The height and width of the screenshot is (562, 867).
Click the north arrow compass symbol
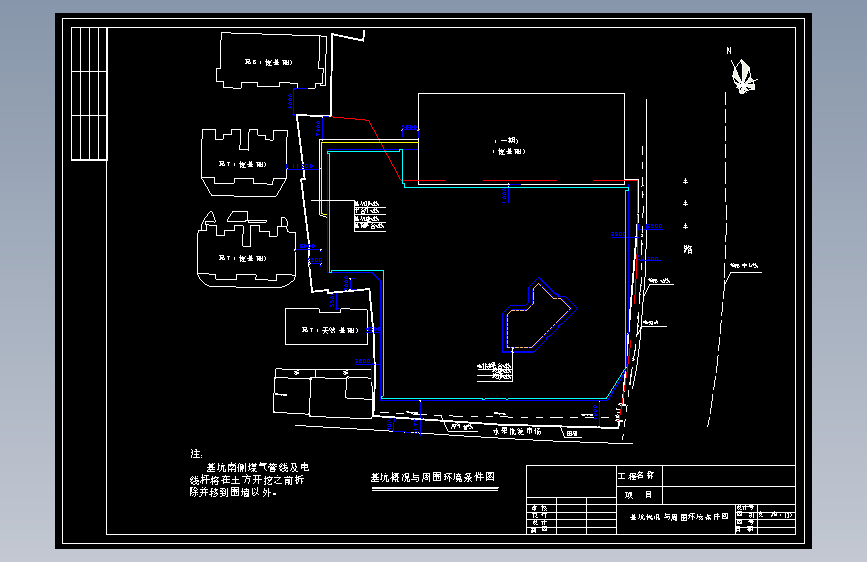743,77
